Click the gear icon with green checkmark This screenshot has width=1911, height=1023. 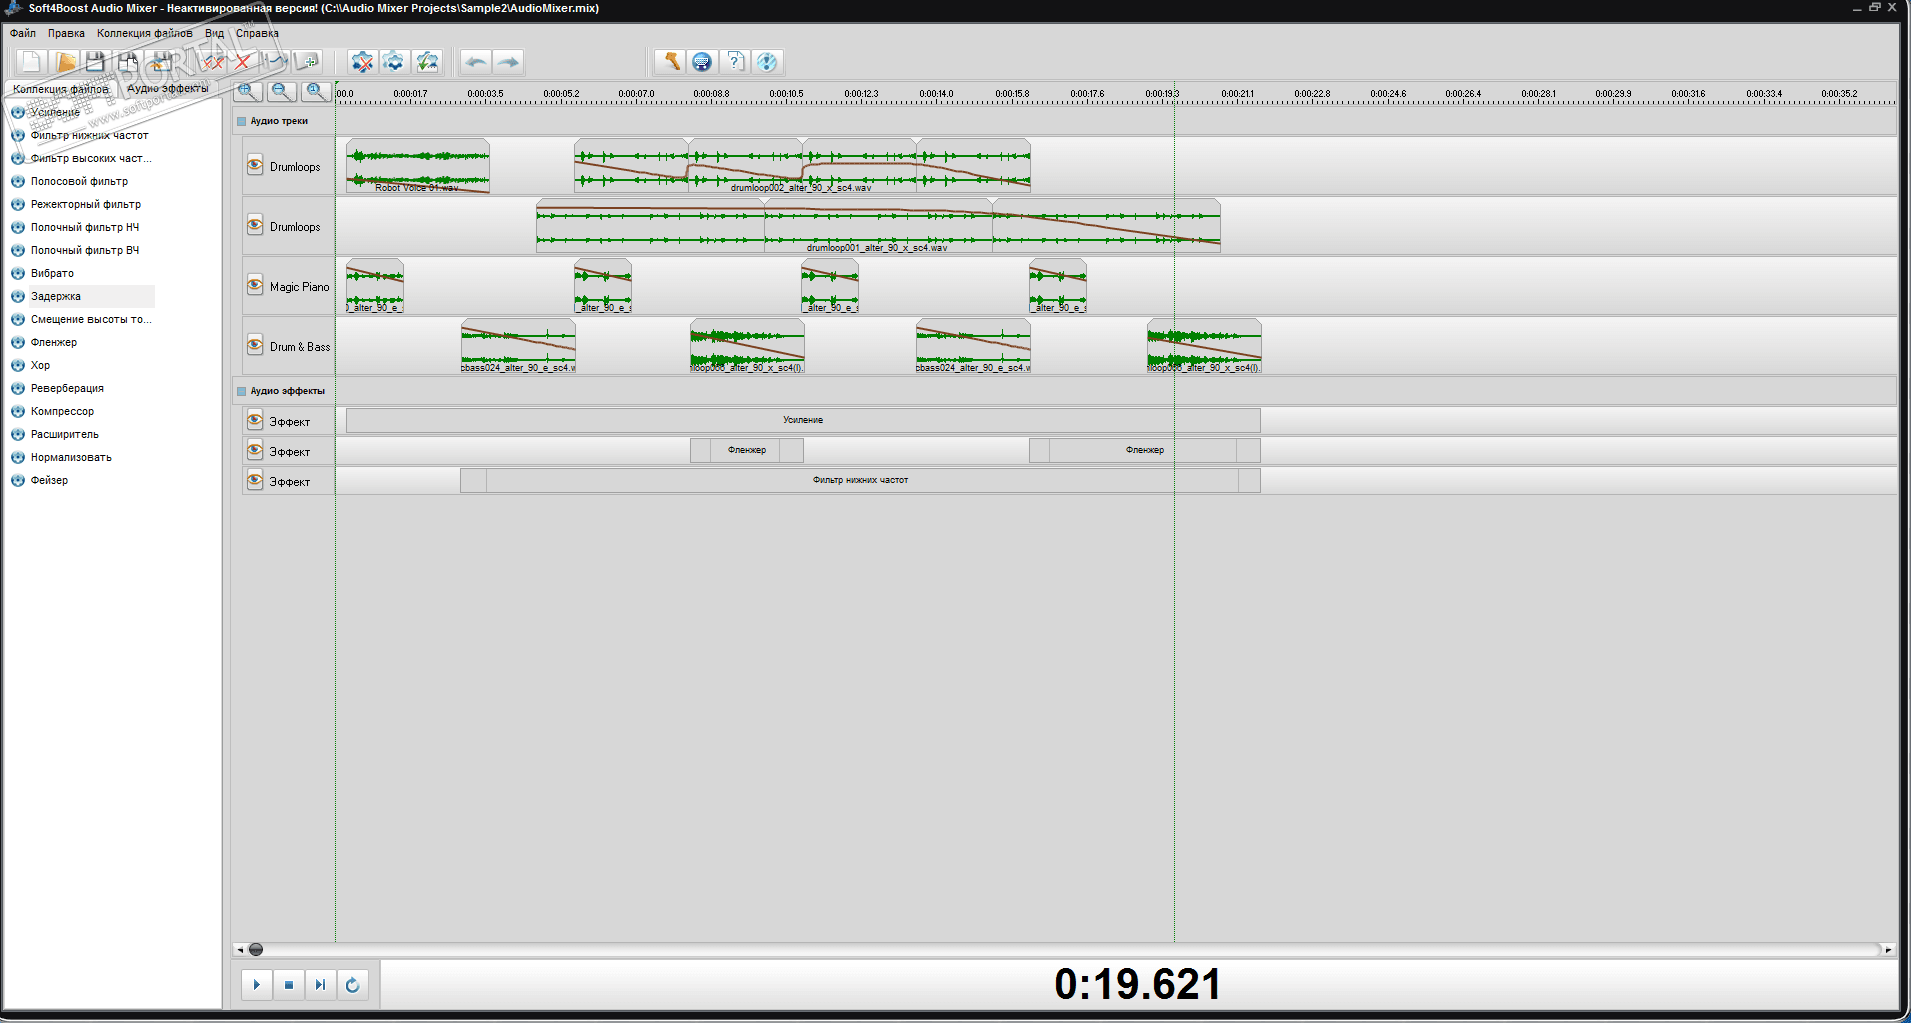(427, 62)
